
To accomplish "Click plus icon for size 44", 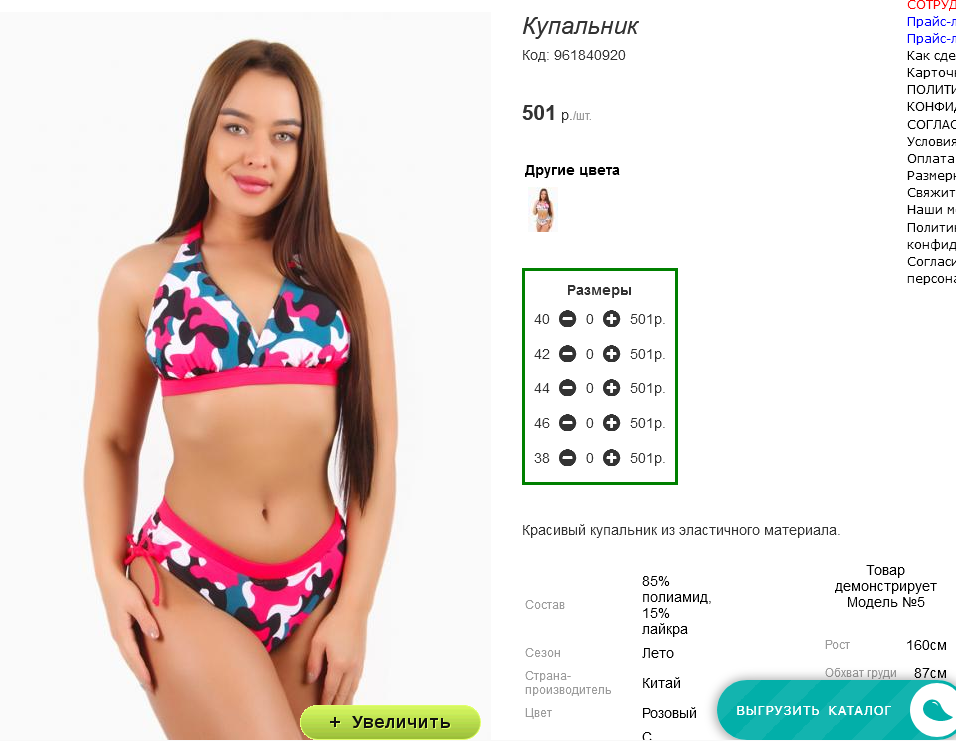I will tap(611, 388).
